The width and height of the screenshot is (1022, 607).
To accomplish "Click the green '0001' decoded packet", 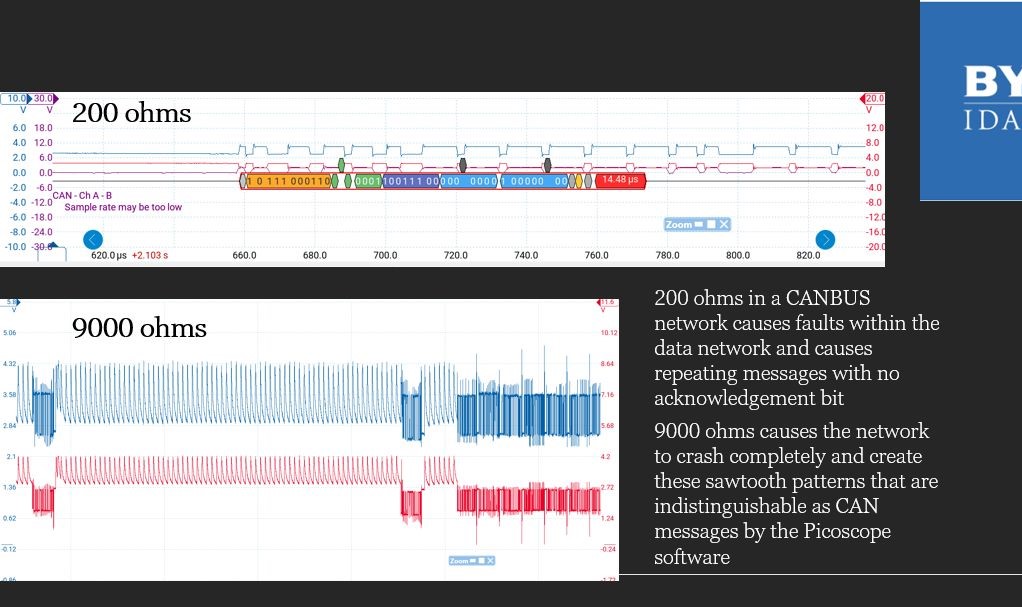I will 367,181.
